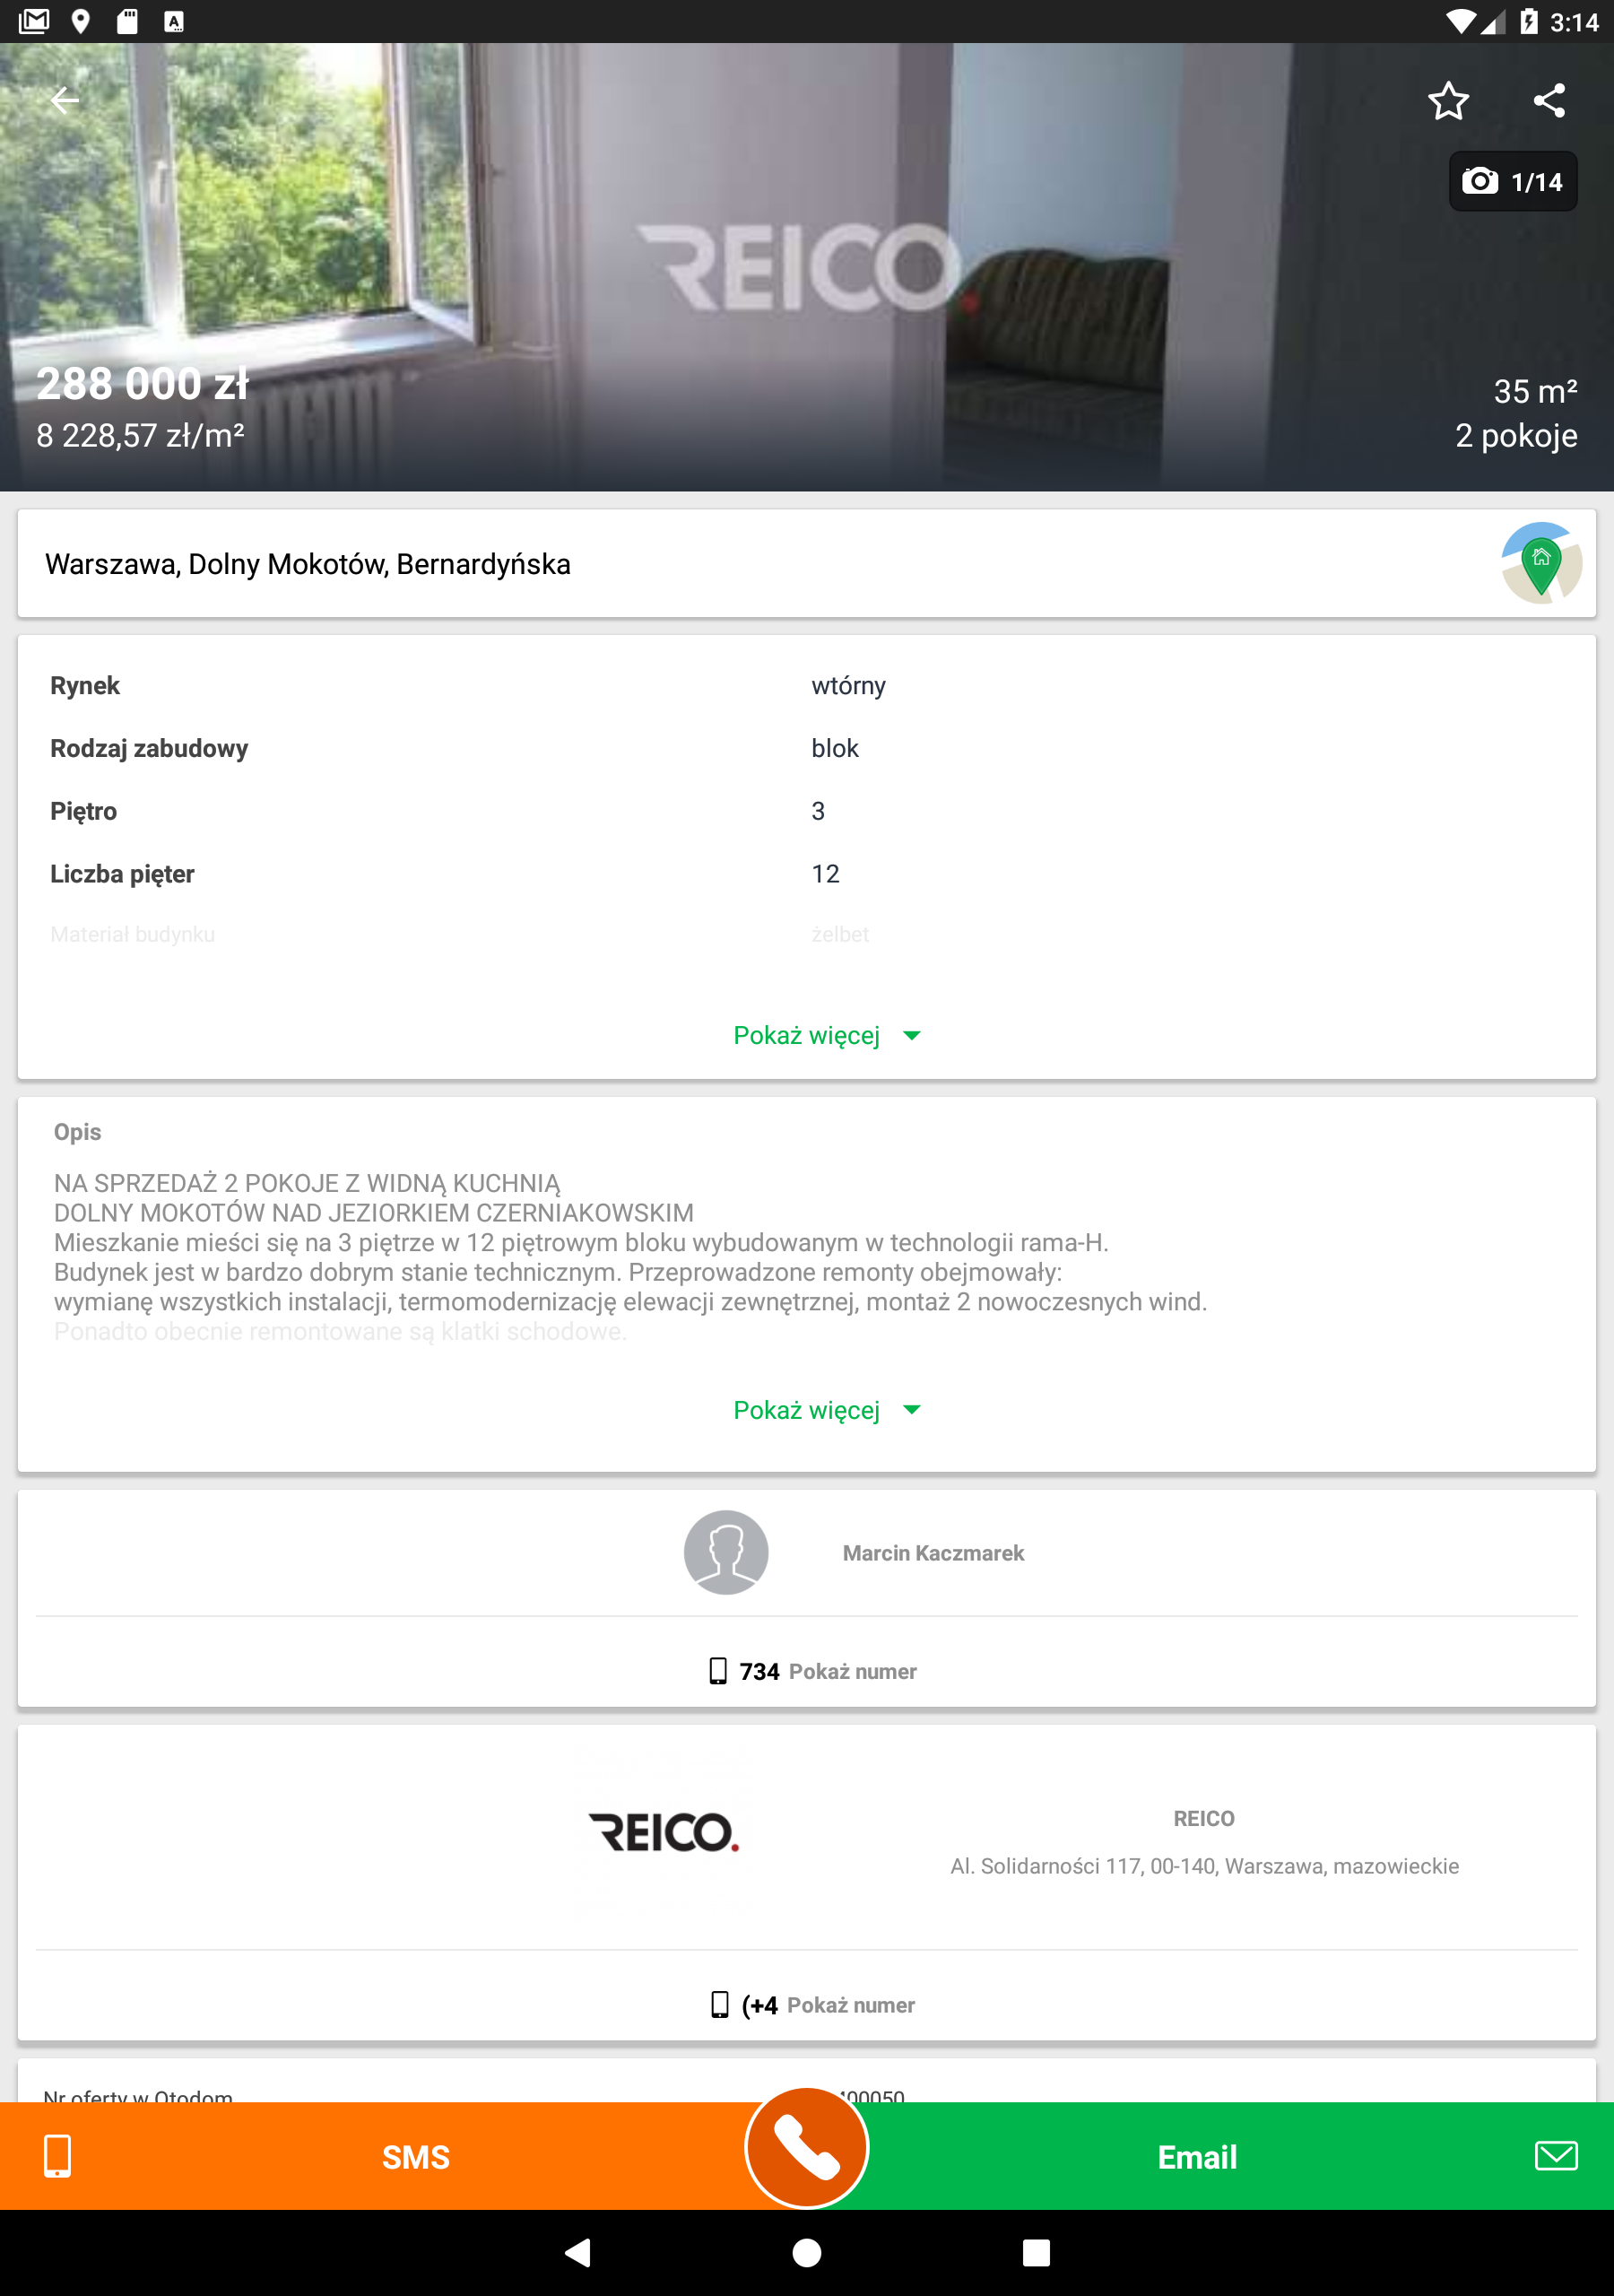Open photo gallery counter 1/14
Screen dimensions: 1614x2296
(1512, 182)
